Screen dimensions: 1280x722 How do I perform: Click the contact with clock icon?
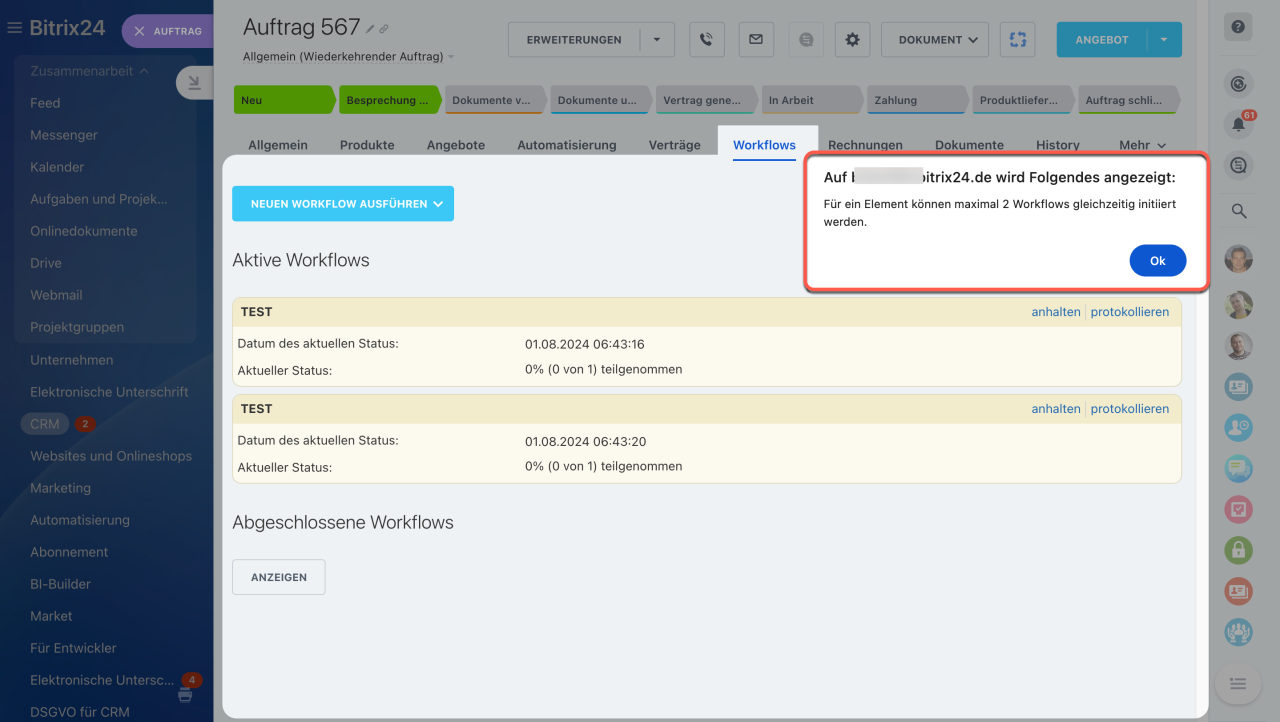[1238, 427]
